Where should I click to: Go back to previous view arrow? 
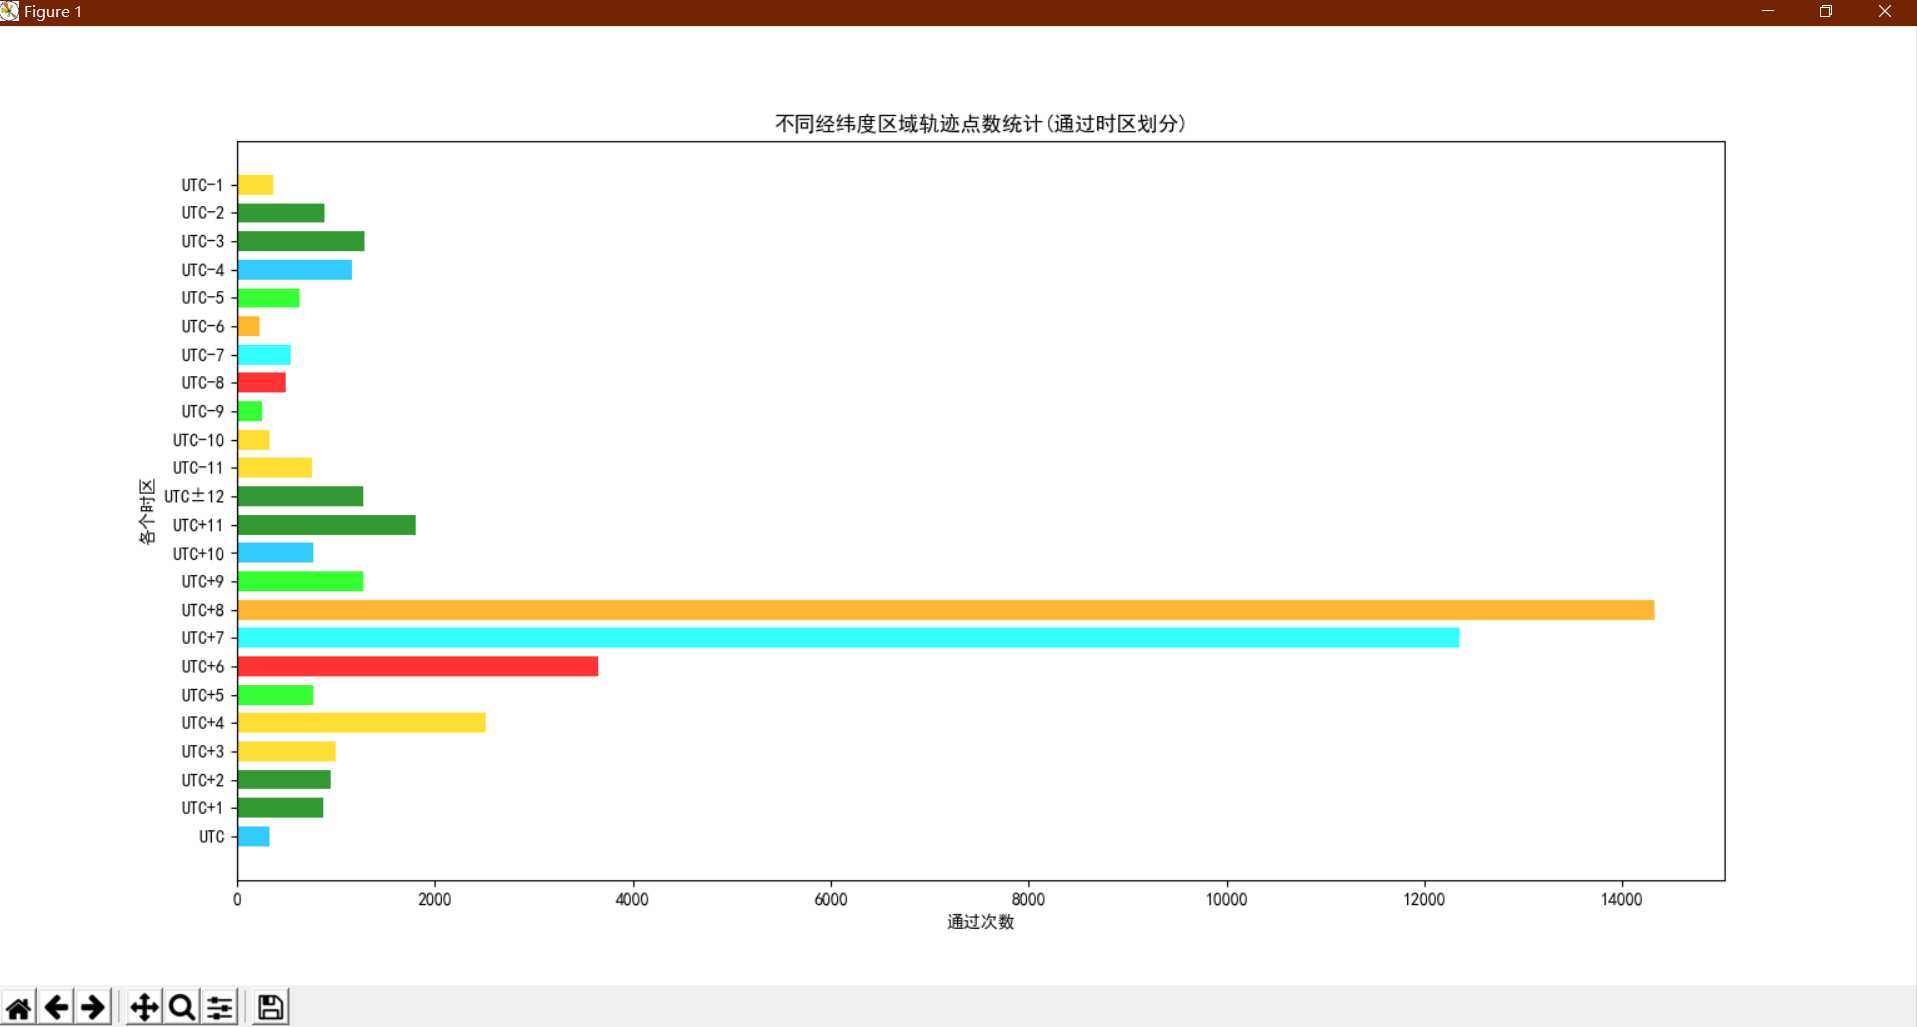[57, 1007]
